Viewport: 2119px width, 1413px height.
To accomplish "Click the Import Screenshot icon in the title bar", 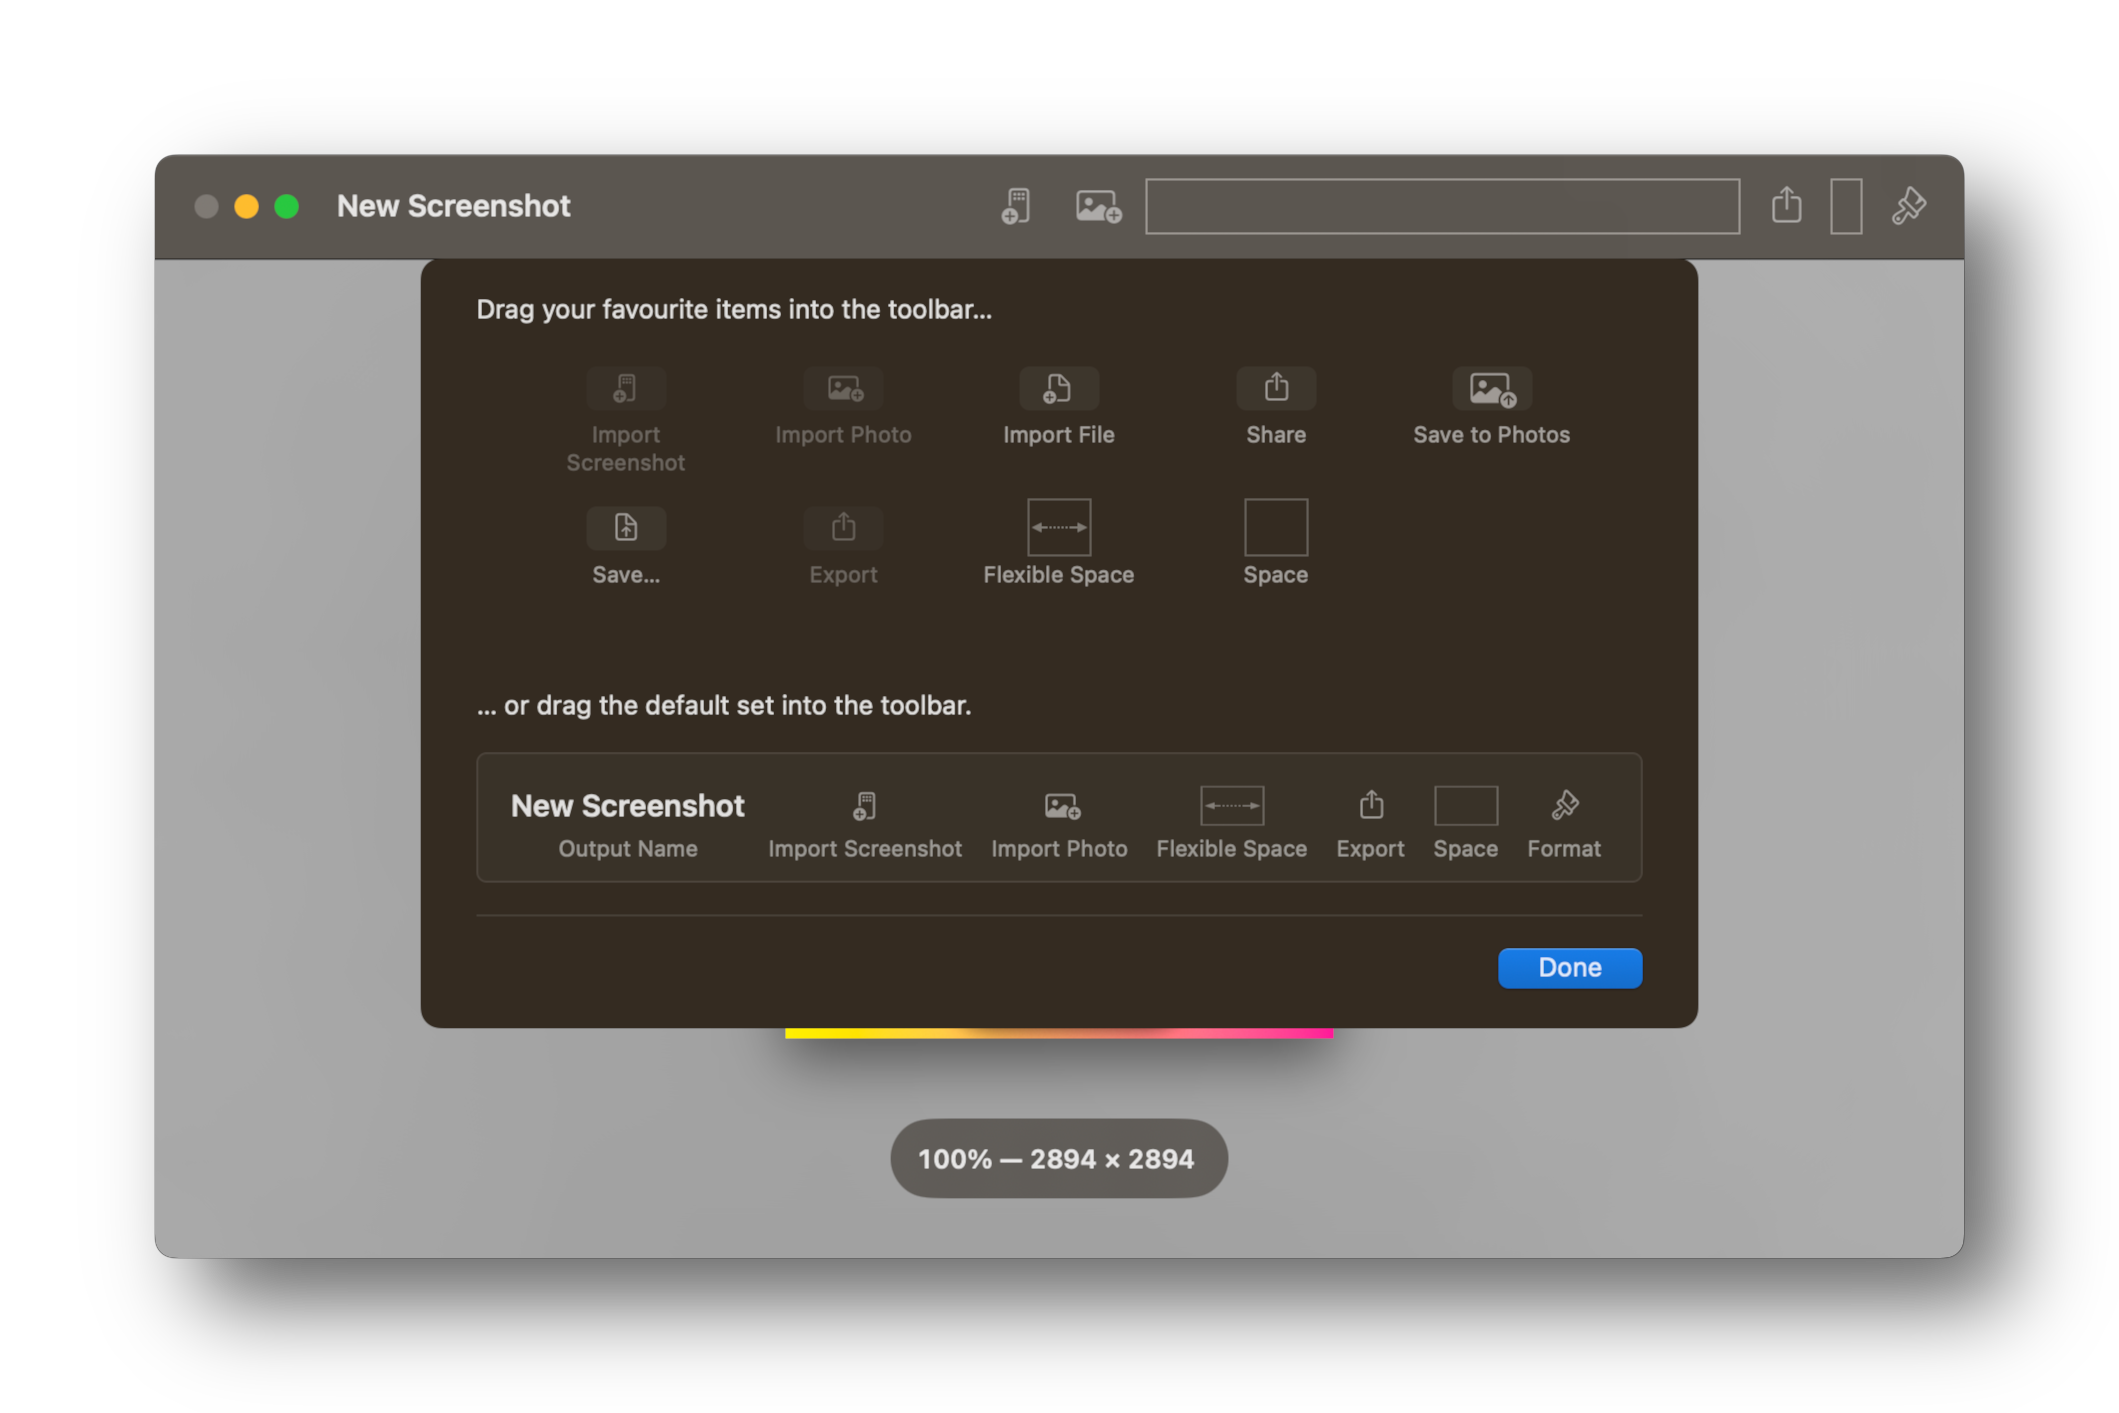I will [1014, 206].
